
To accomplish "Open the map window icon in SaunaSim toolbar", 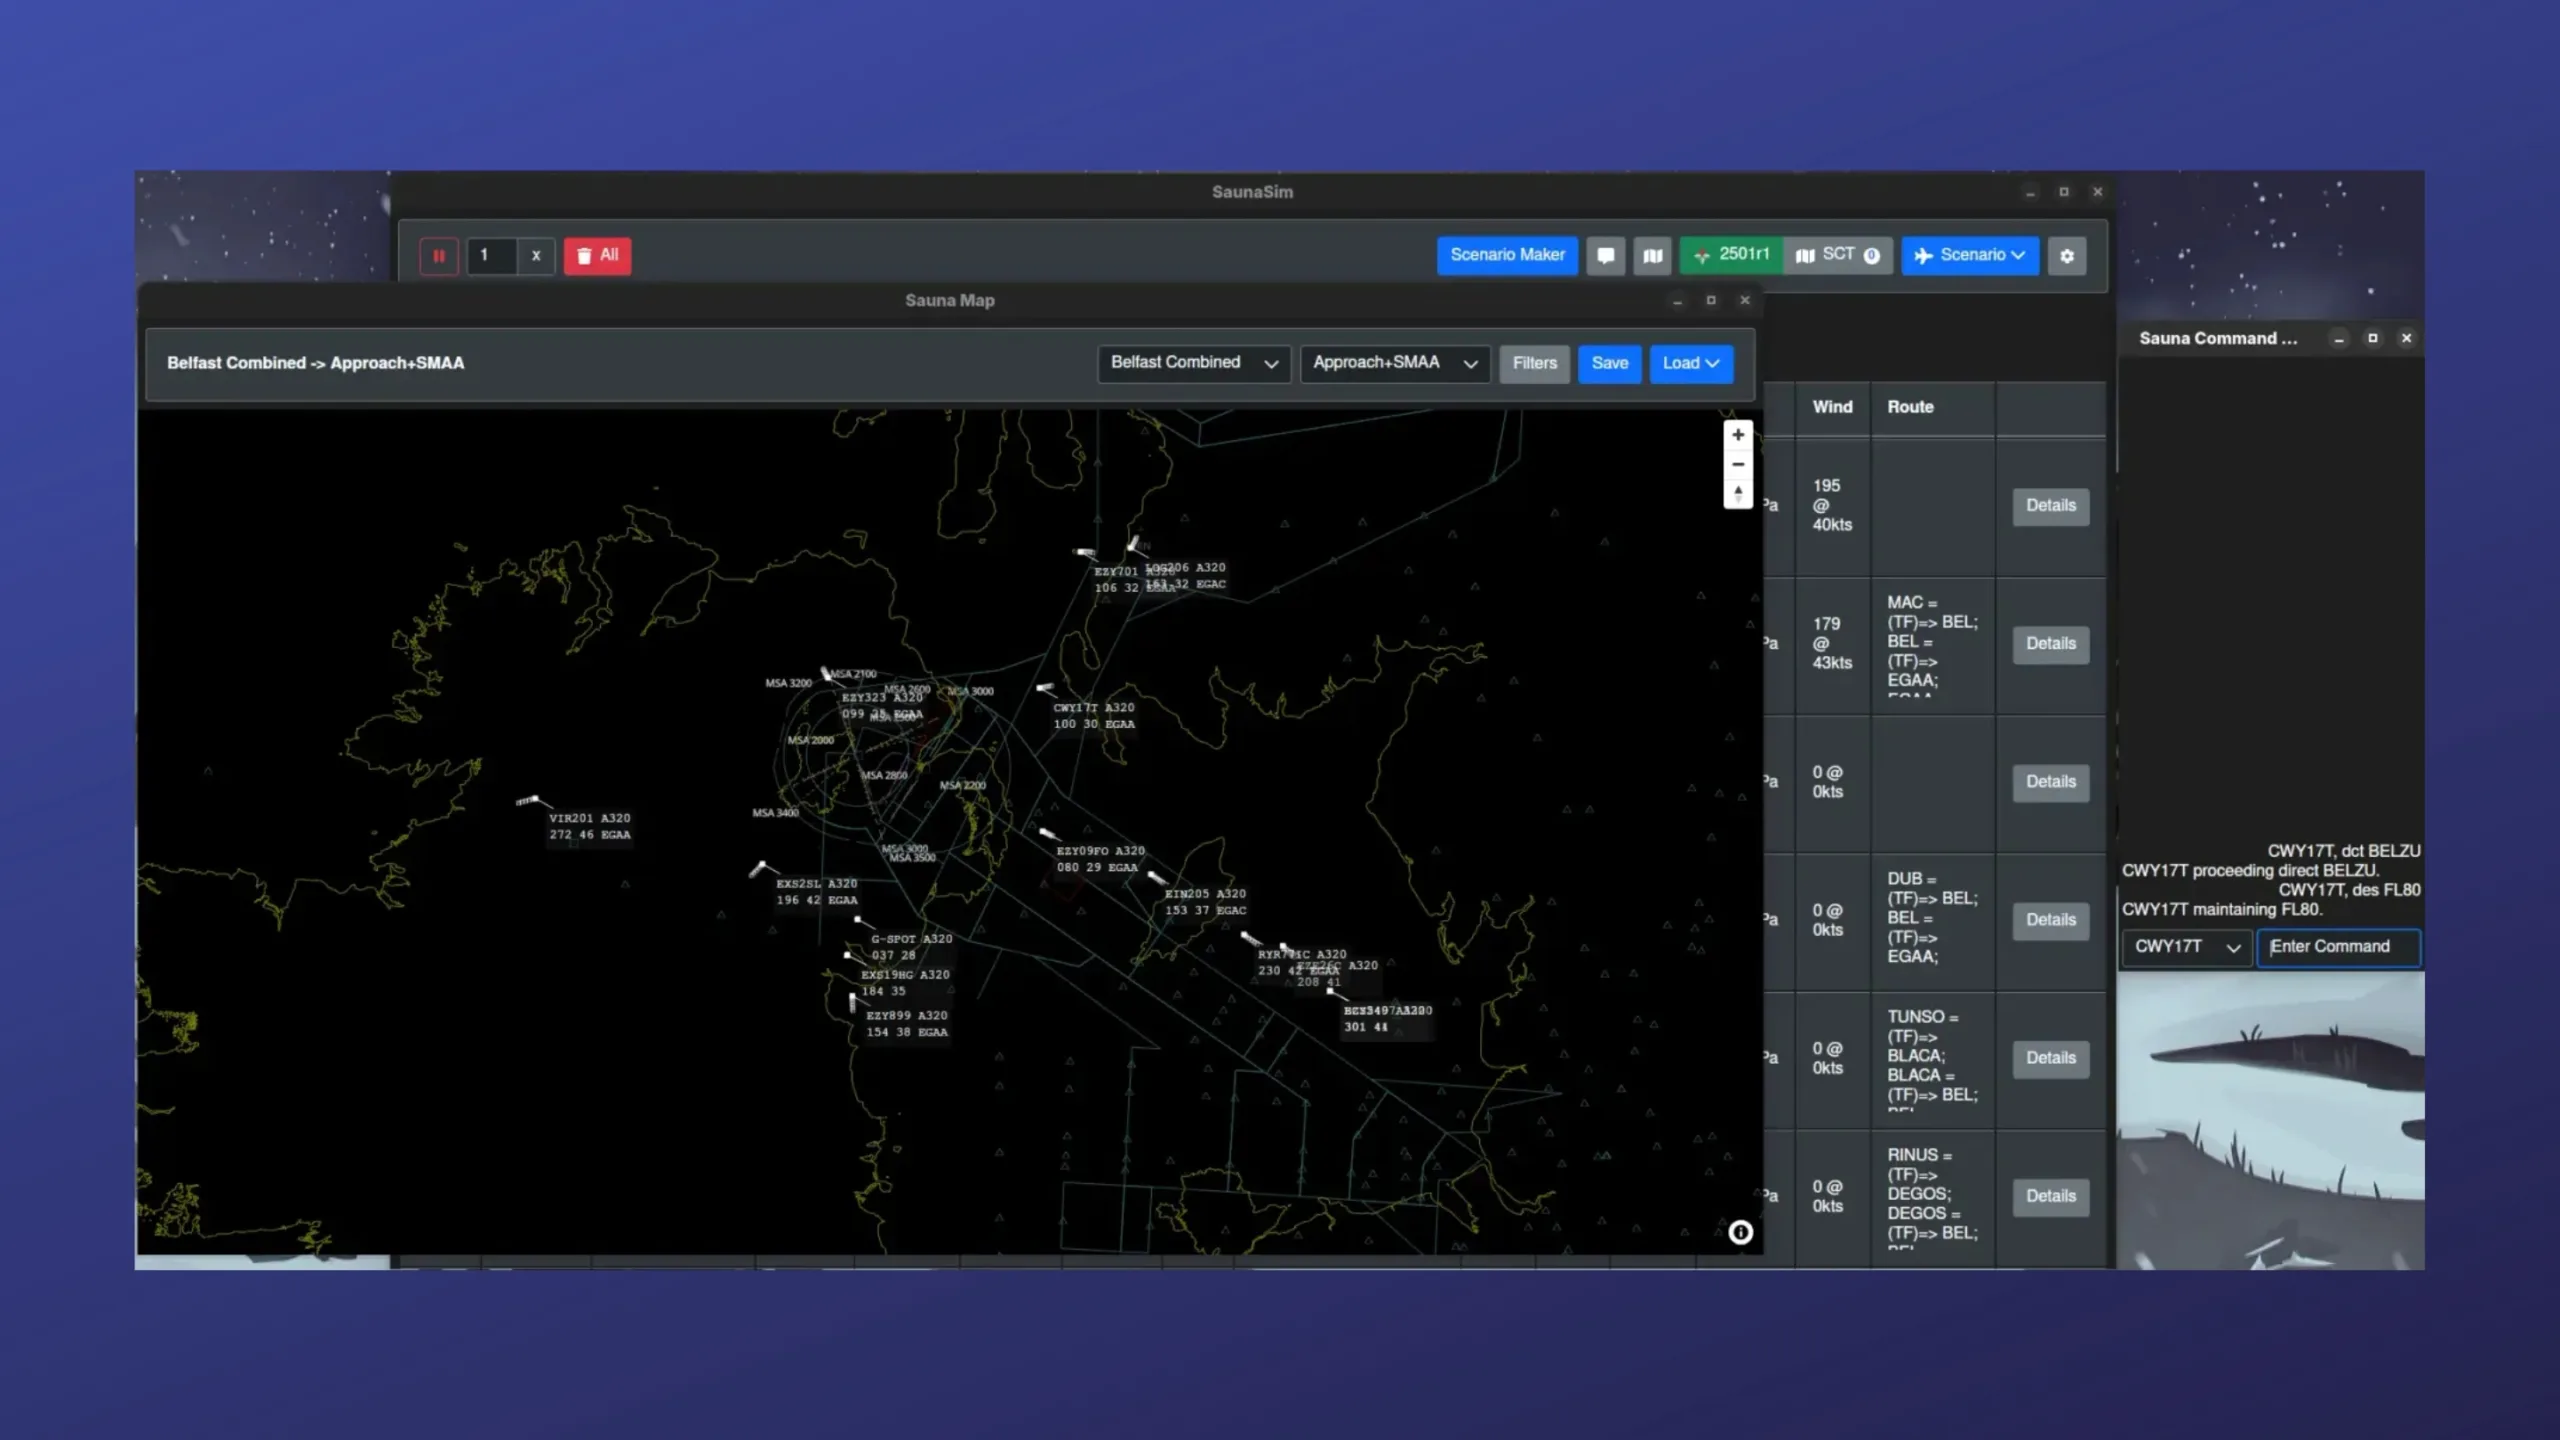I will tap(1653, 256).
